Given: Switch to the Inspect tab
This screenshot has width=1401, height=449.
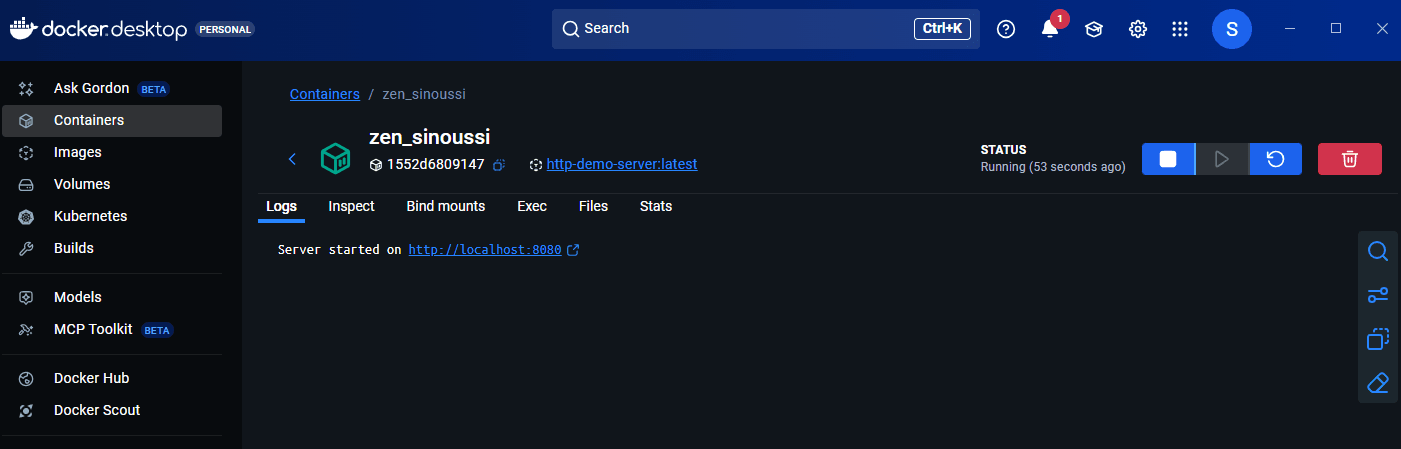Looking at the screenshot, I should (x=351, y=206).
